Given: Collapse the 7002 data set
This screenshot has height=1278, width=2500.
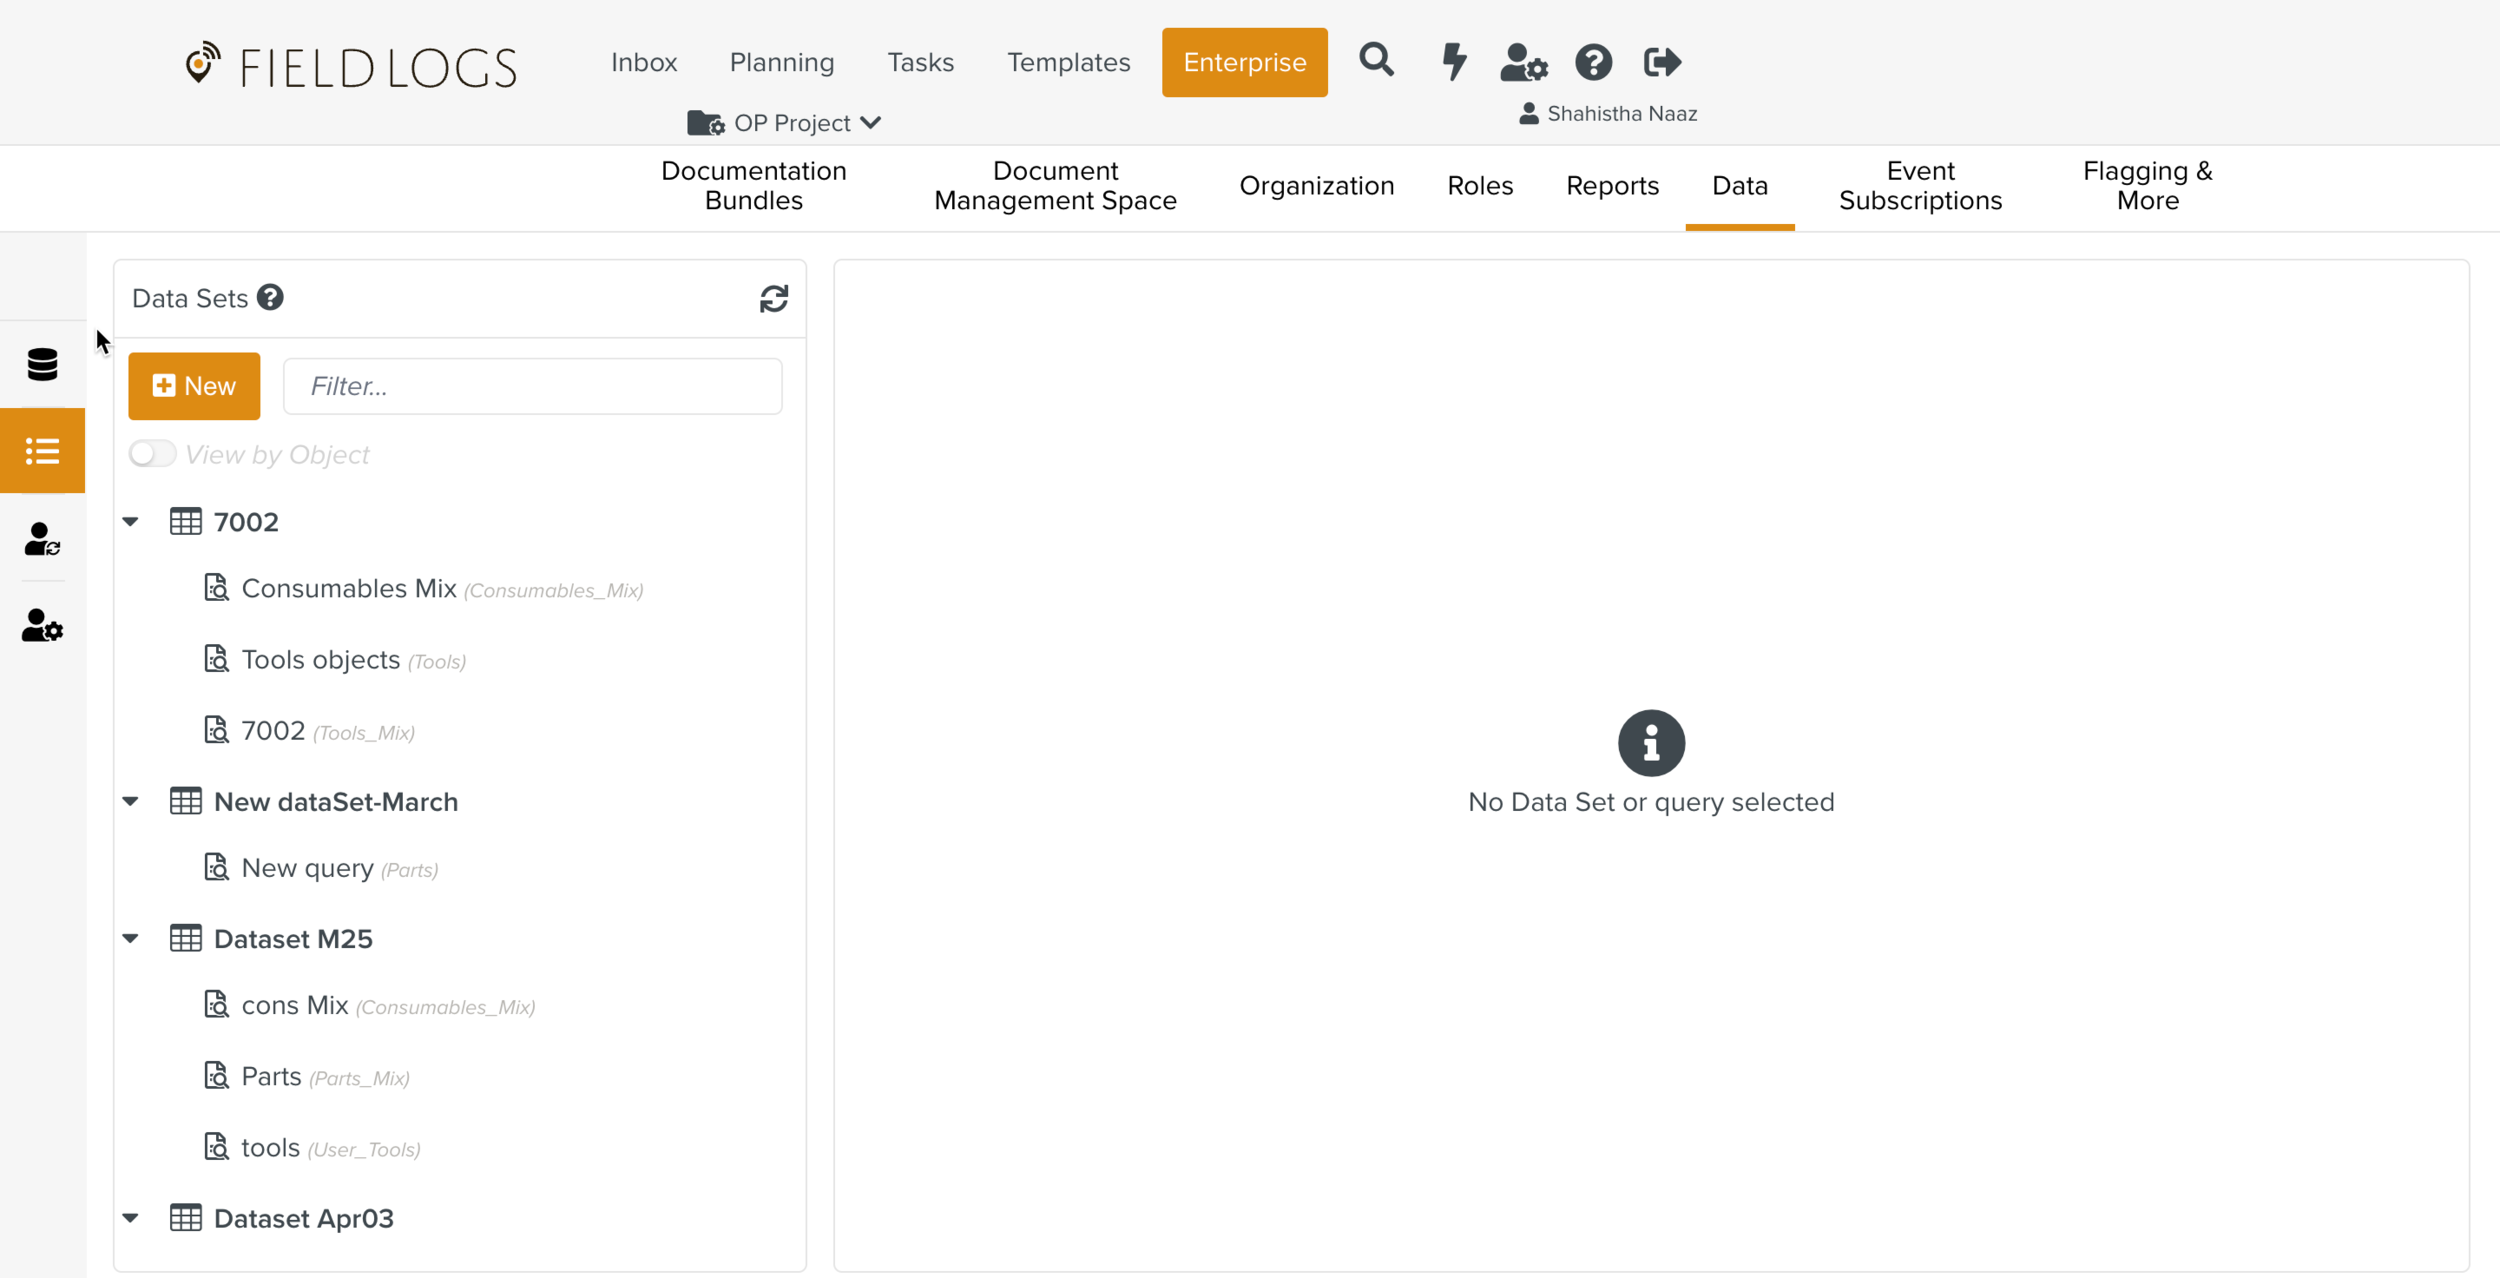Looking at the screenshot, I should (131, 521).
